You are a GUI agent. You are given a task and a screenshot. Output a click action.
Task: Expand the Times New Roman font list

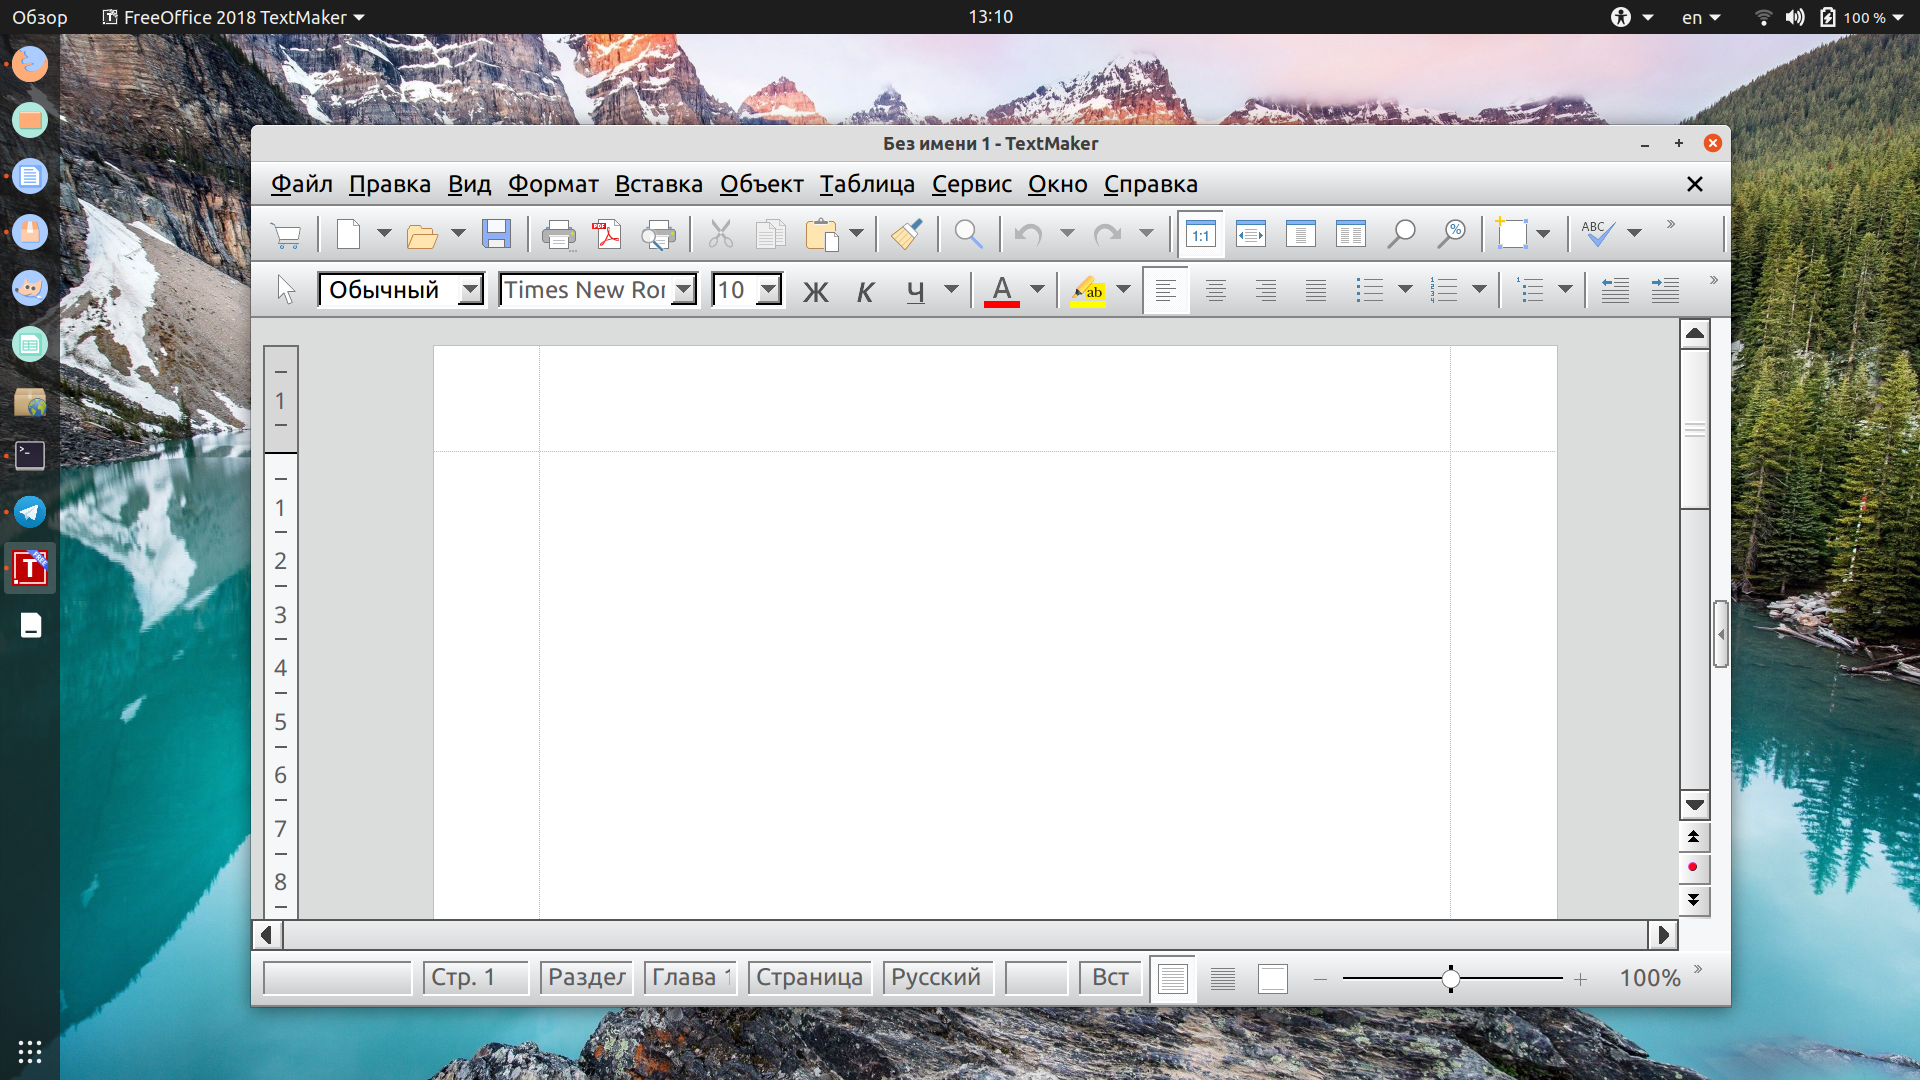pyautogui.click(x=684, y=290)
